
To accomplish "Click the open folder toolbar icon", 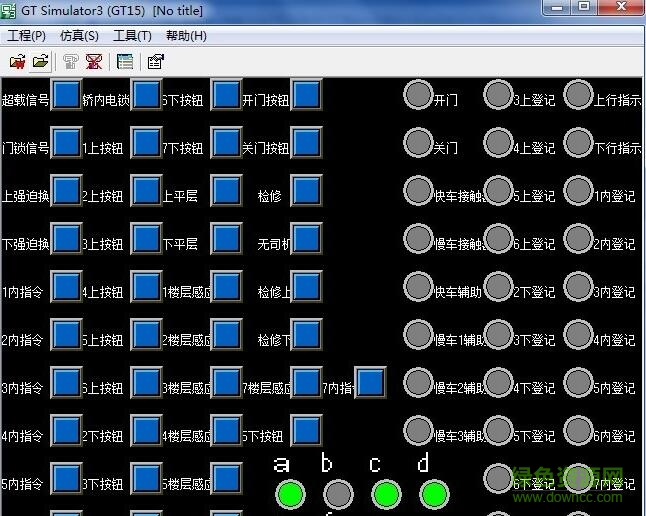I will [x=40, y=62].
